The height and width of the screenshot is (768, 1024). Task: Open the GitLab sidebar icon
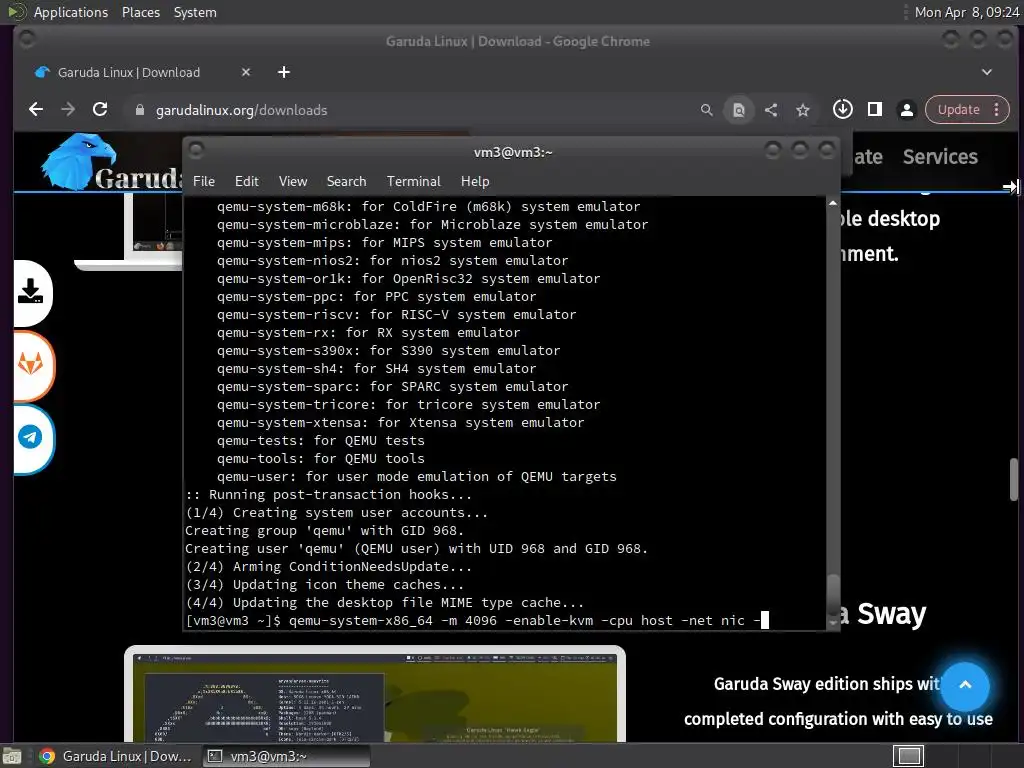[31, 364]
